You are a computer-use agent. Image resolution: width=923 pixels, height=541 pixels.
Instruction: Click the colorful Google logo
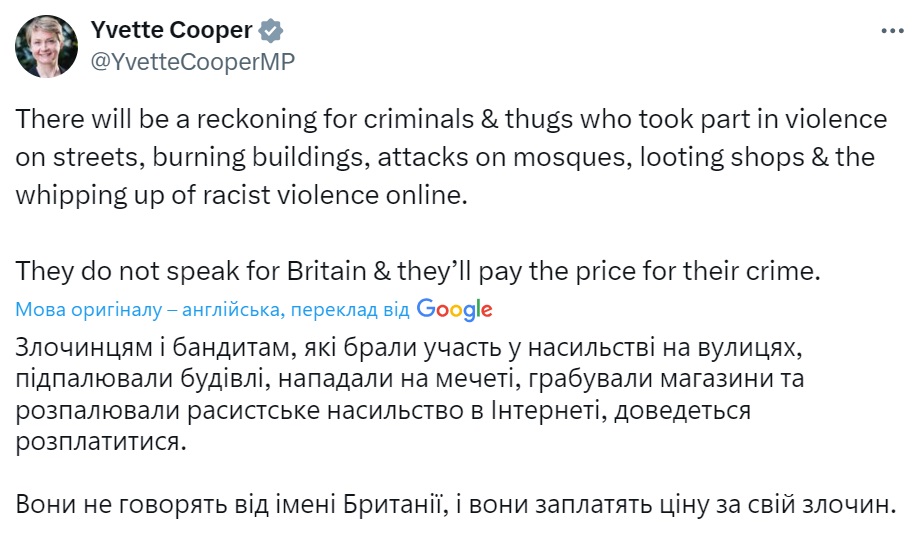(x=455, y=309)
